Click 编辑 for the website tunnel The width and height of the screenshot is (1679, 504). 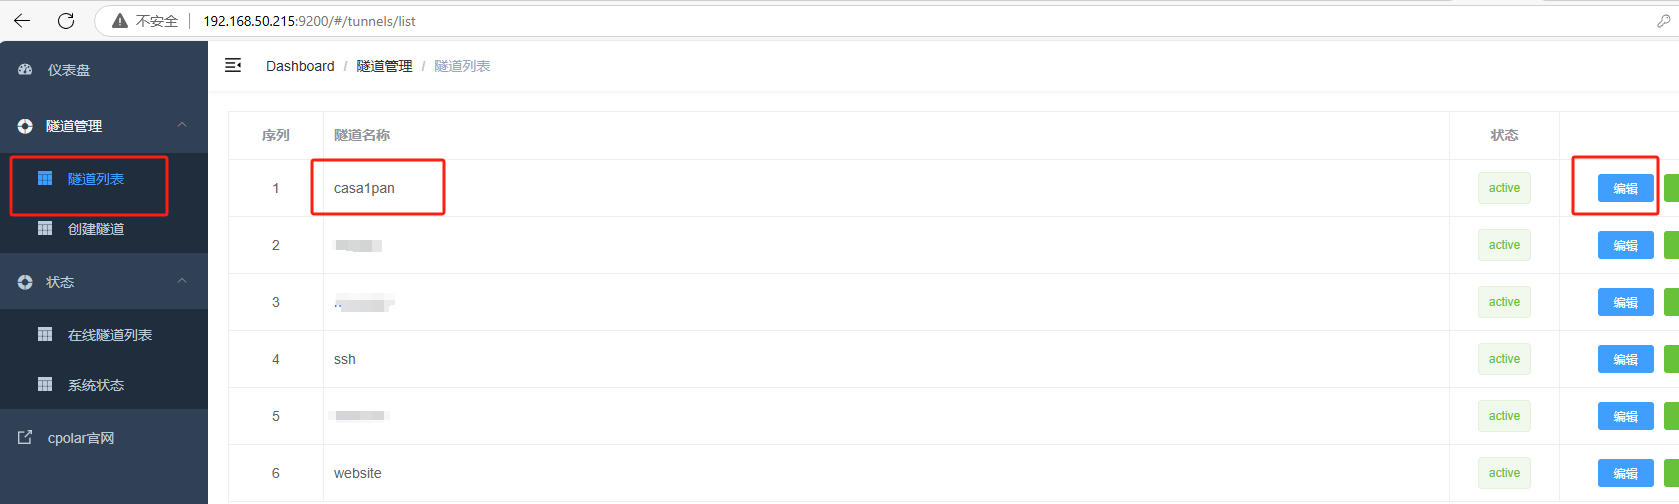(1625, 473)
